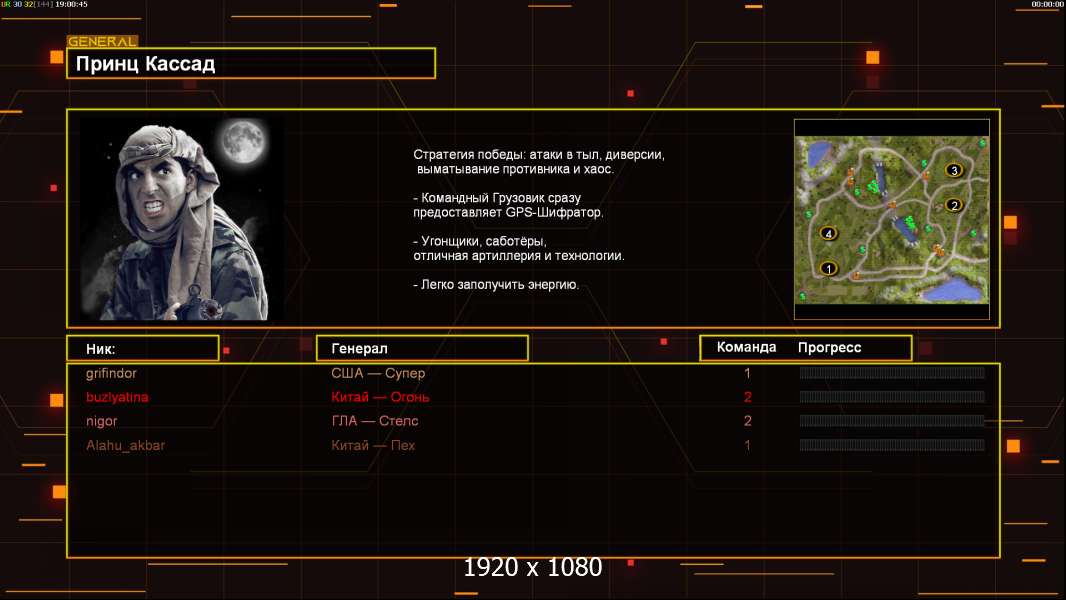Viewport: 1066px width, 600px height.
Task: Click the Китай — Огонь general entry
Action: 380,397
